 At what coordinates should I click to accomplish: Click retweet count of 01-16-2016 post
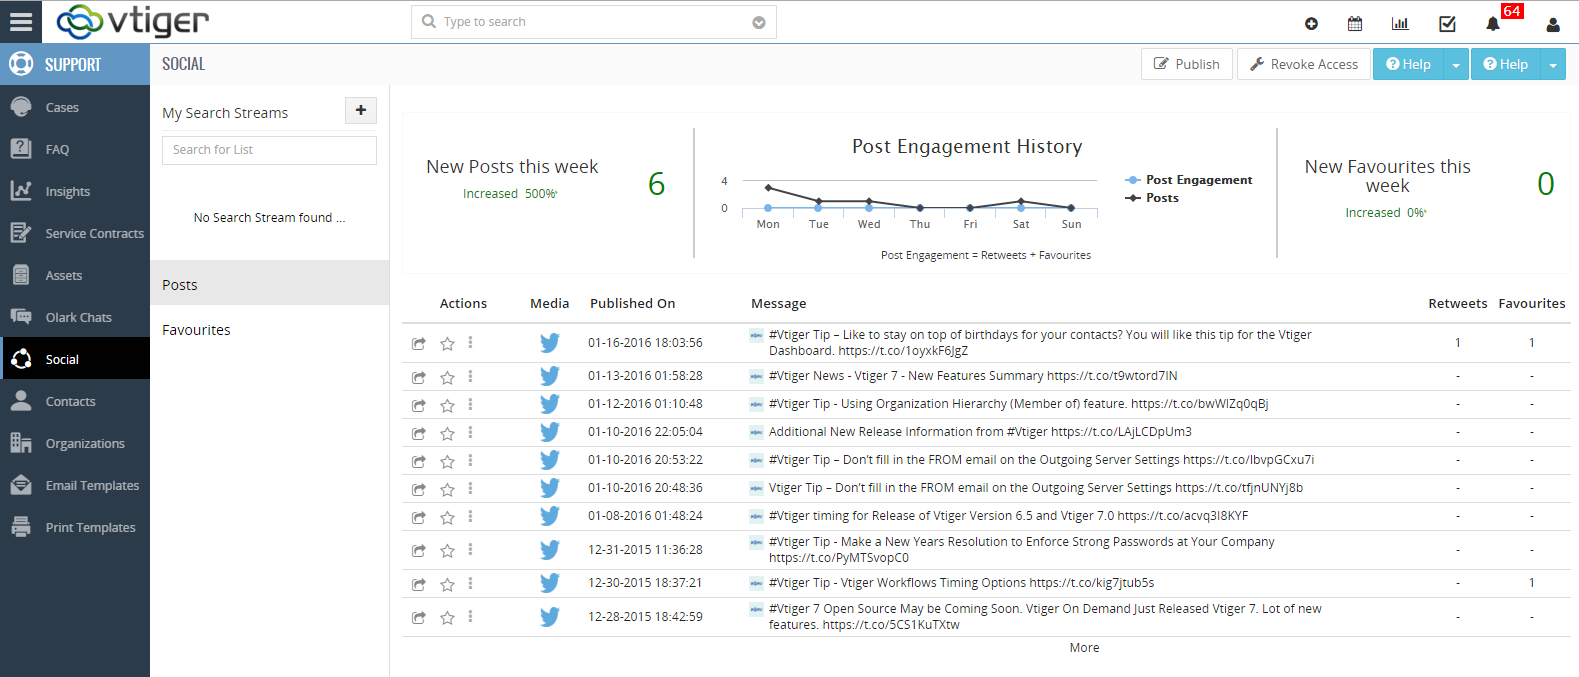coord(1458,343)
